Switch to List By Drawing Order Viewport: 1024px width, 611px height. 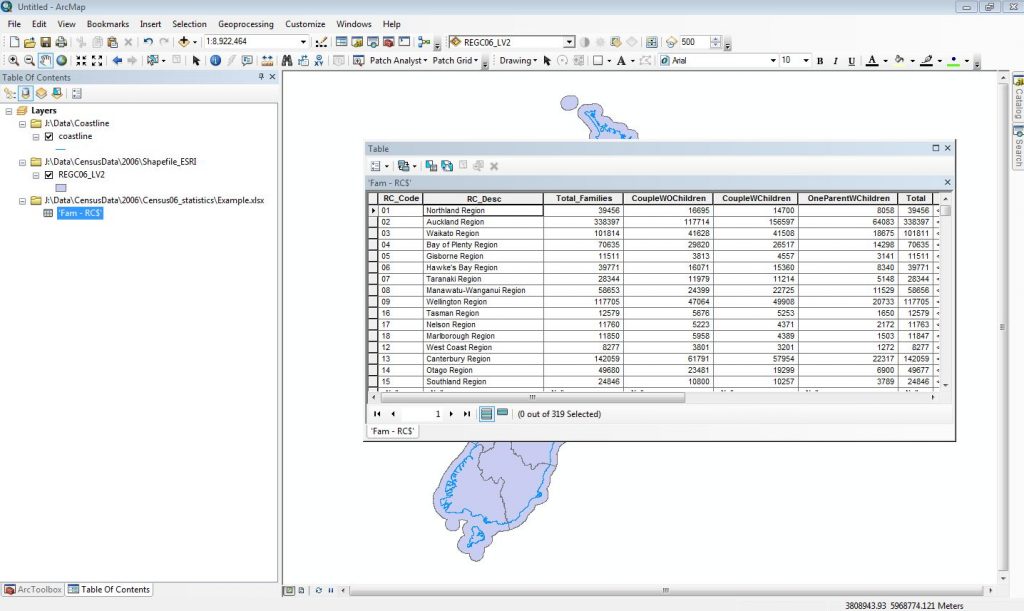coord(10,93)
